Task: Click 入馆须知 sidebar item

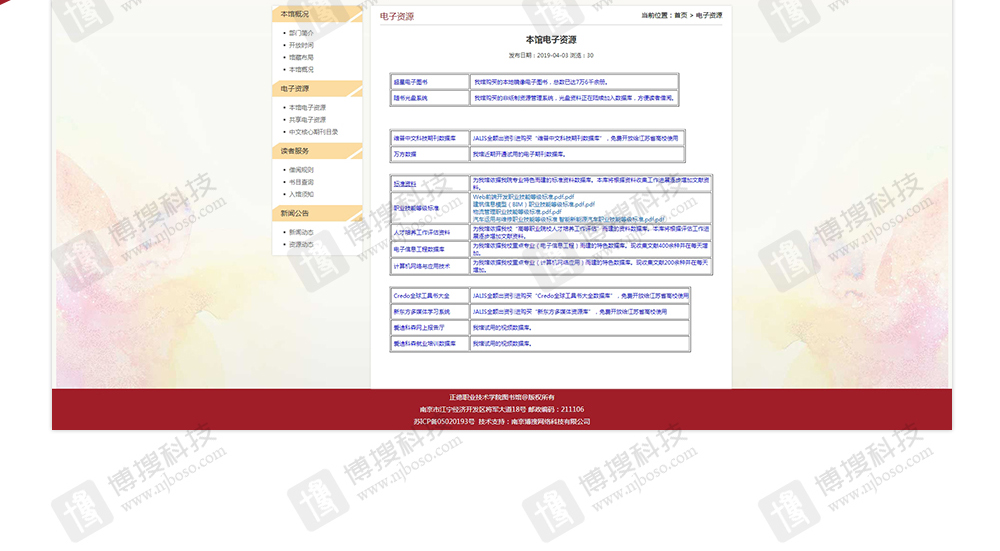Action: point(301,194)
